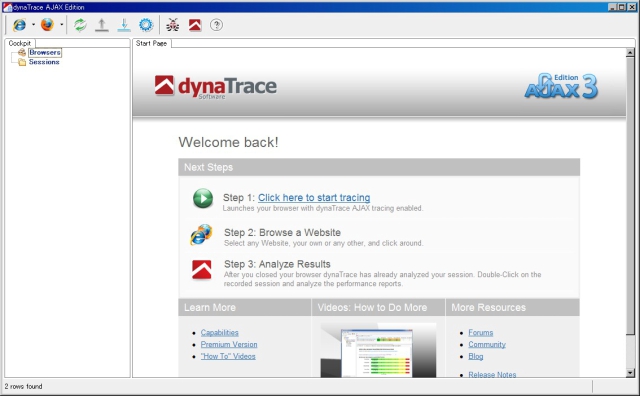Click the "Step 3: Analyze Results" text
The width and height of the screenshot is (640, 396).
[277, 264]
